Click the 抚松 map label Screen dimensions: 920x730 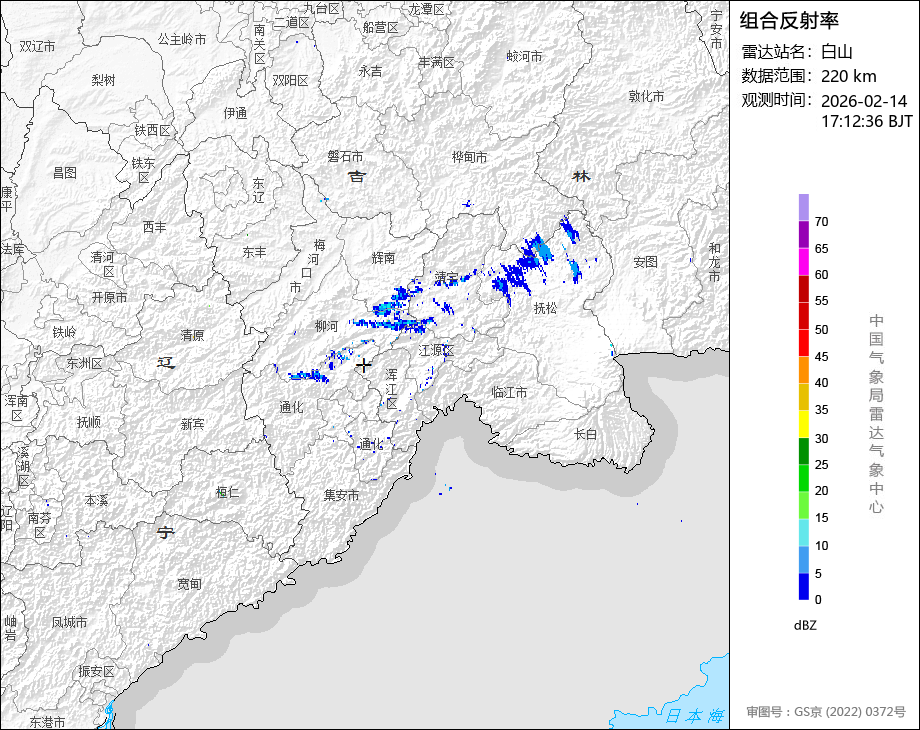click(545, 308)
